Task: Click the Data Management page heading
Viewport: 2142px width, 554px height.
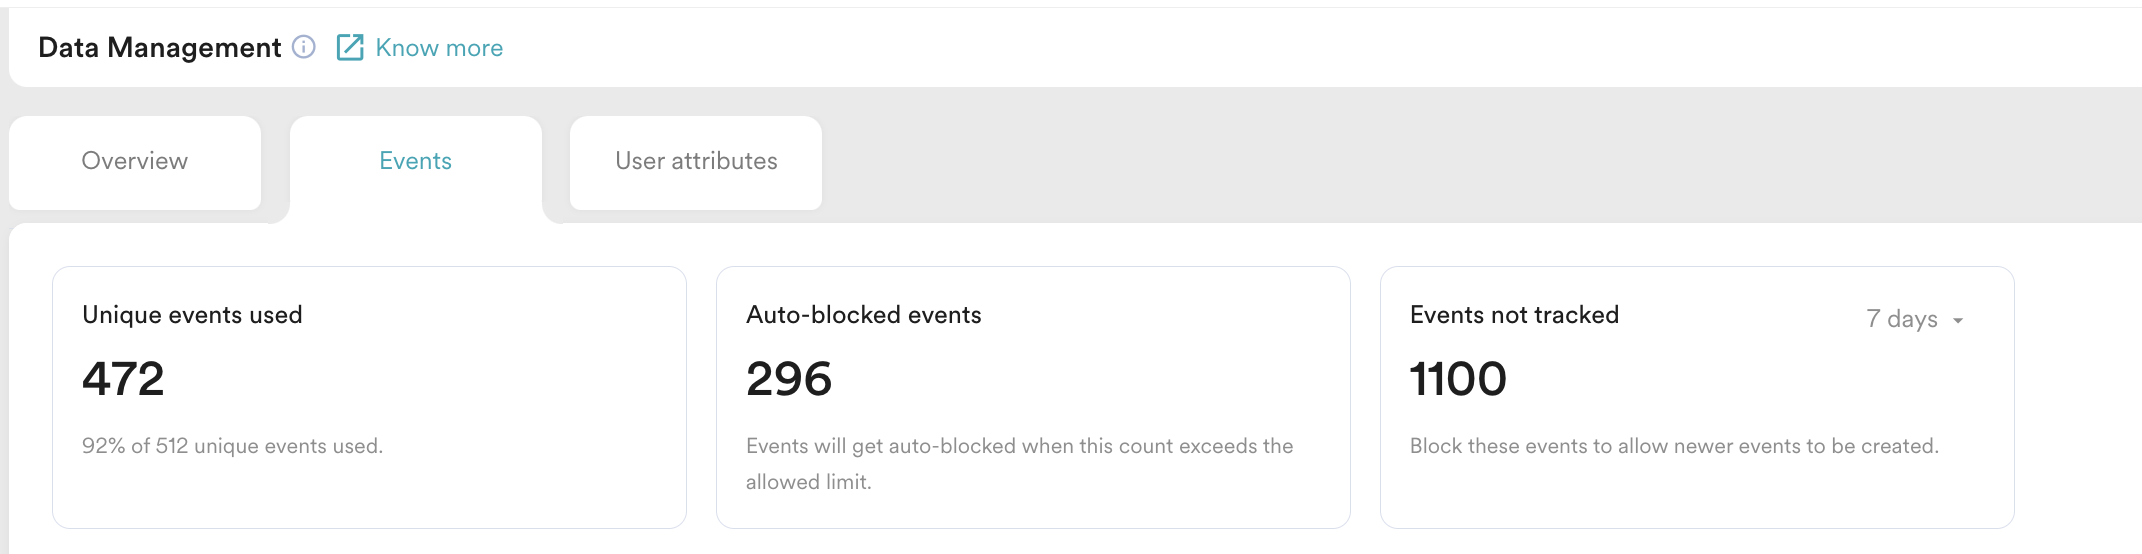Action: tap(160, 48)
